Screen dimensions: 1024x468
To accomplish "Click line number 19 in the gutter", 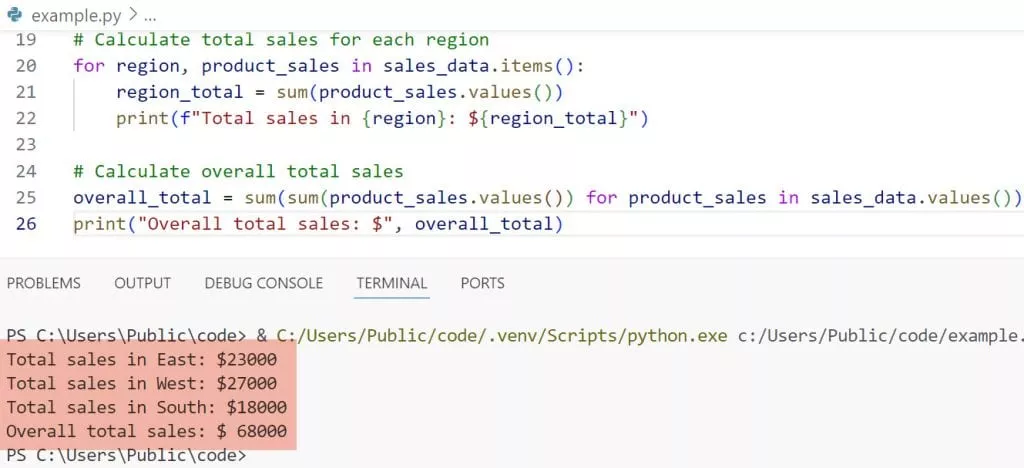I will click(26, 41).
